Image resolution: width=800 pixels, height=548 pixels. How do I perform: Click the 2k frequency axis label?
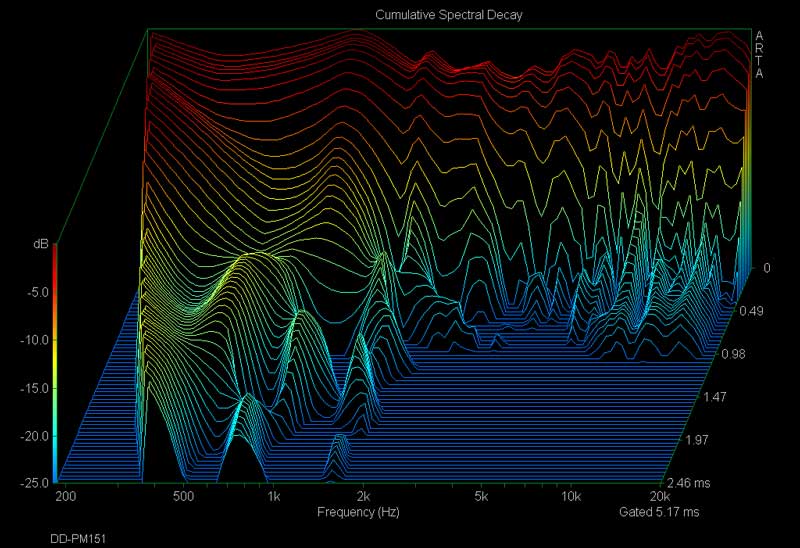363,497
